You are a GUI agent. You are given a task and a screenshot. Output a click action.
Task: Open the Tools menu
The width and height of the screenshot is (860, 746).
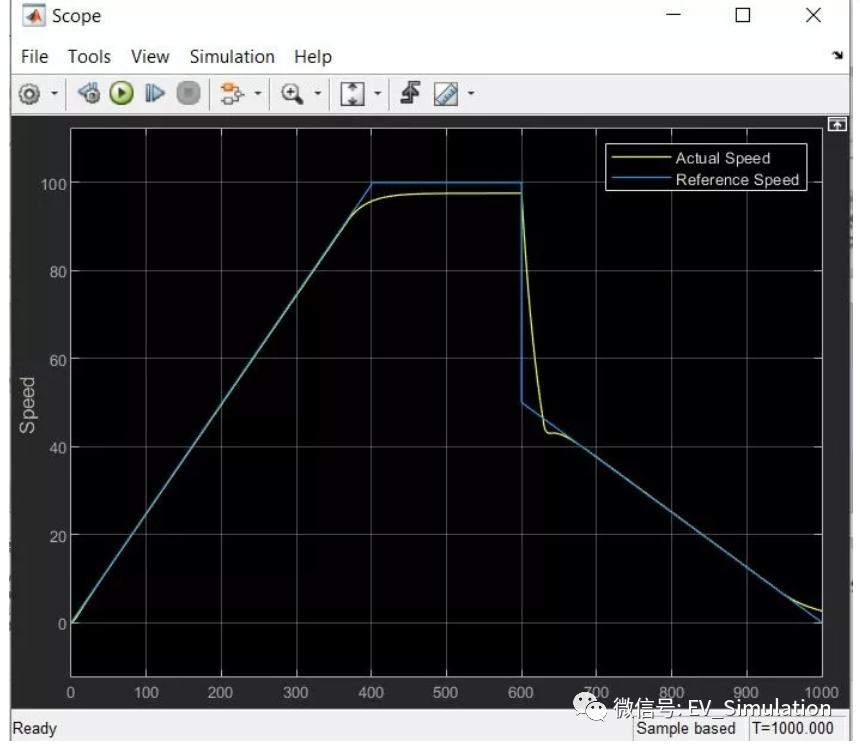[x=88, y=57]
